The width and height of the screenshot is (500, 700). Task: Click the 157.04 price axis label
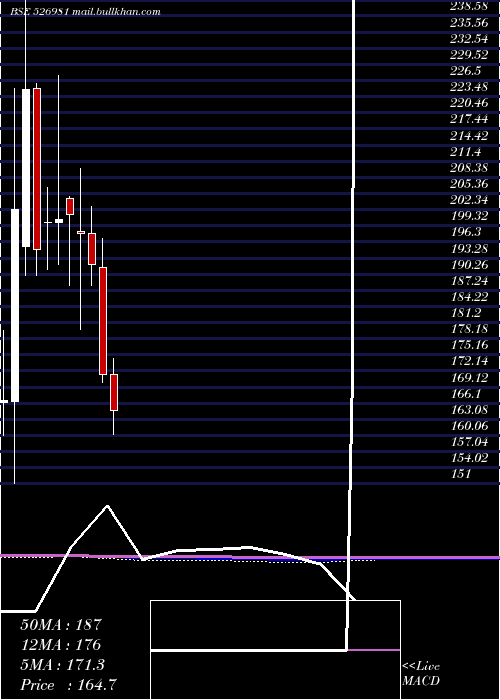pos(469,442)
